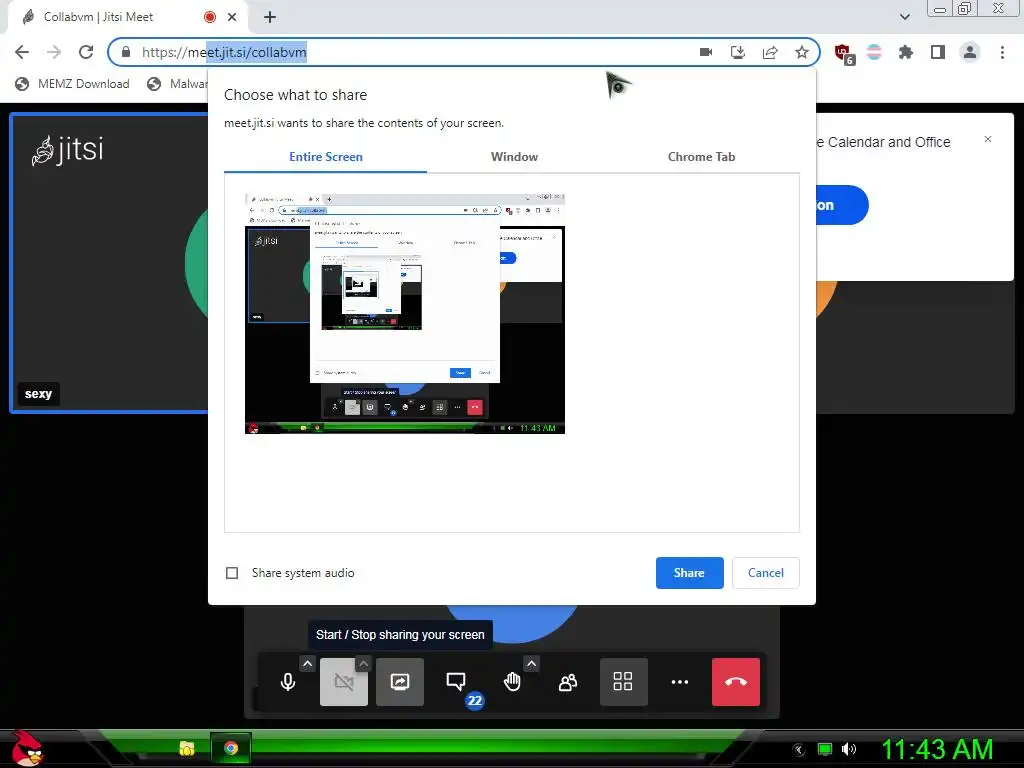Open the file explorer taskbar icon
This screenshot has height=768, width=1024.
tap(187, 748)
